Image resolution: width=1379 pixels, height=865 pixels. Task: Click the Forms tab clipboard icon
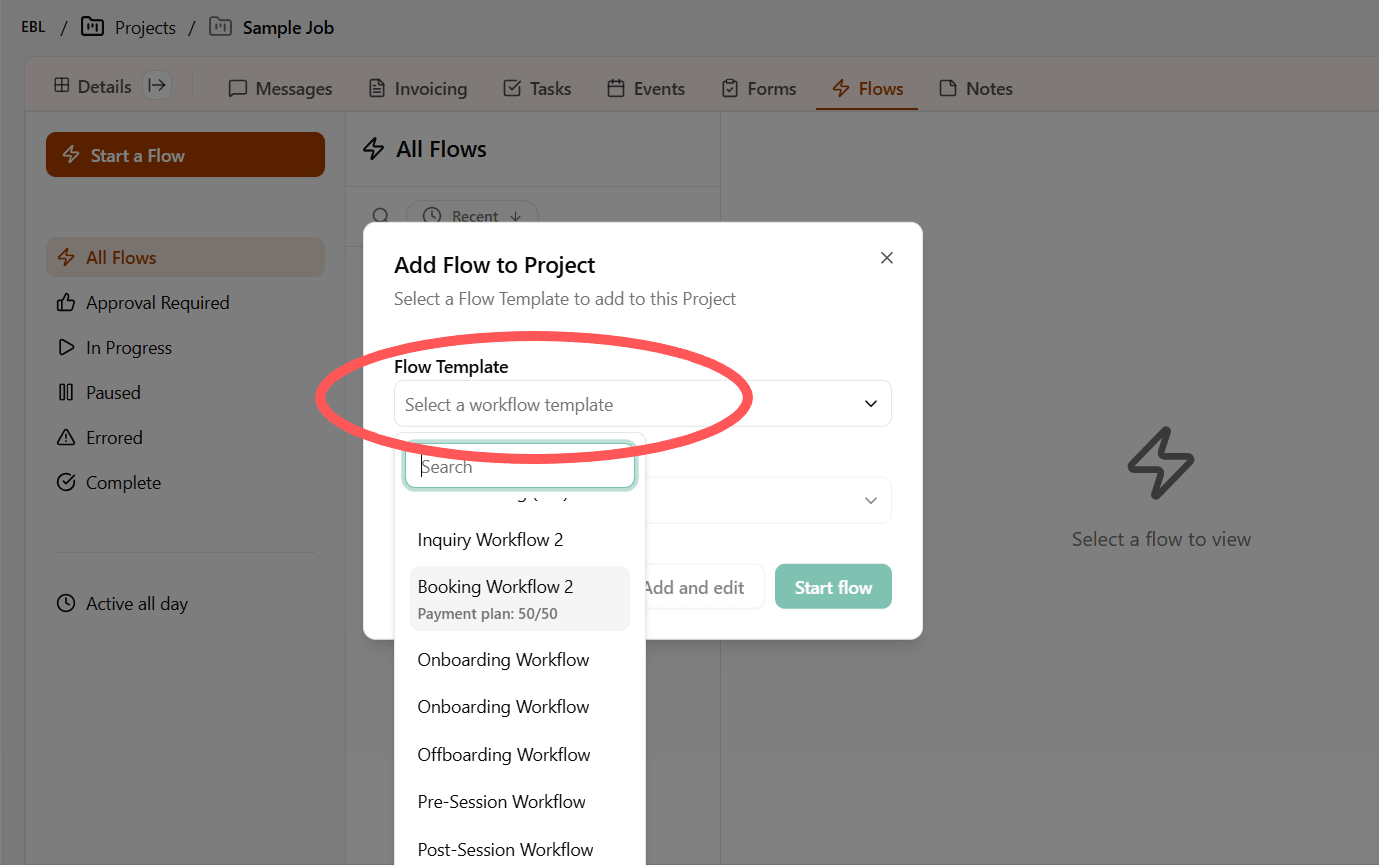click(x=730, y=88)
